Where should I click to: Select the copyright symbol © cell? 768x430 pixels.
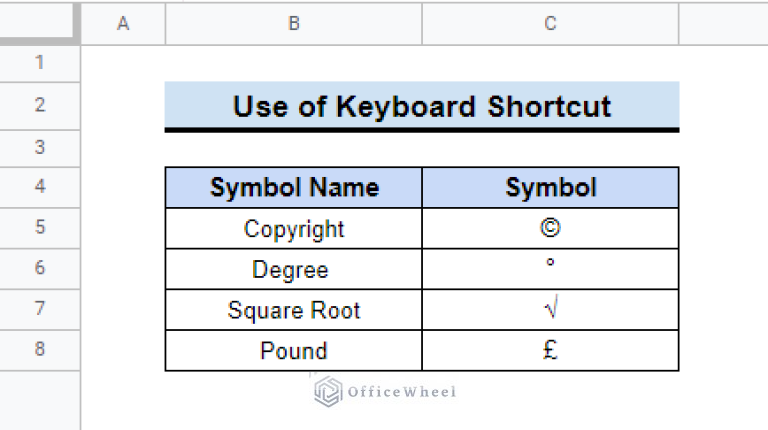tap(550, 228)
